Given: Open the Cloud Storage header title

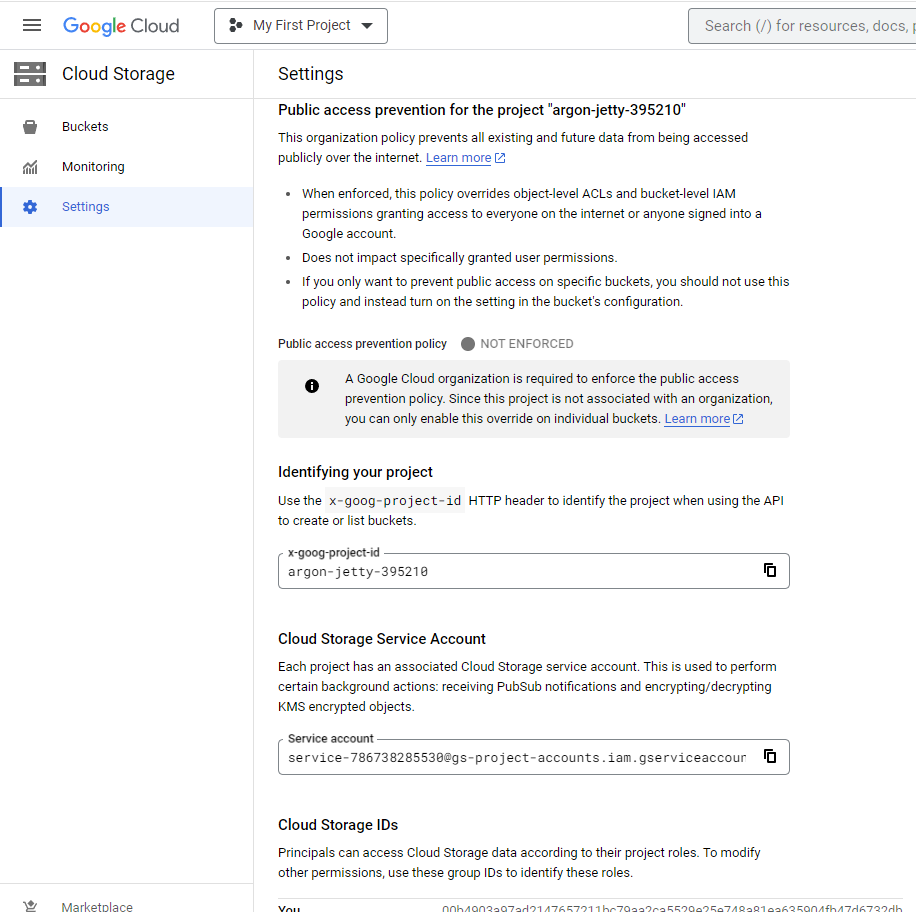Looking at the screenshot, I should click(118, 74).
